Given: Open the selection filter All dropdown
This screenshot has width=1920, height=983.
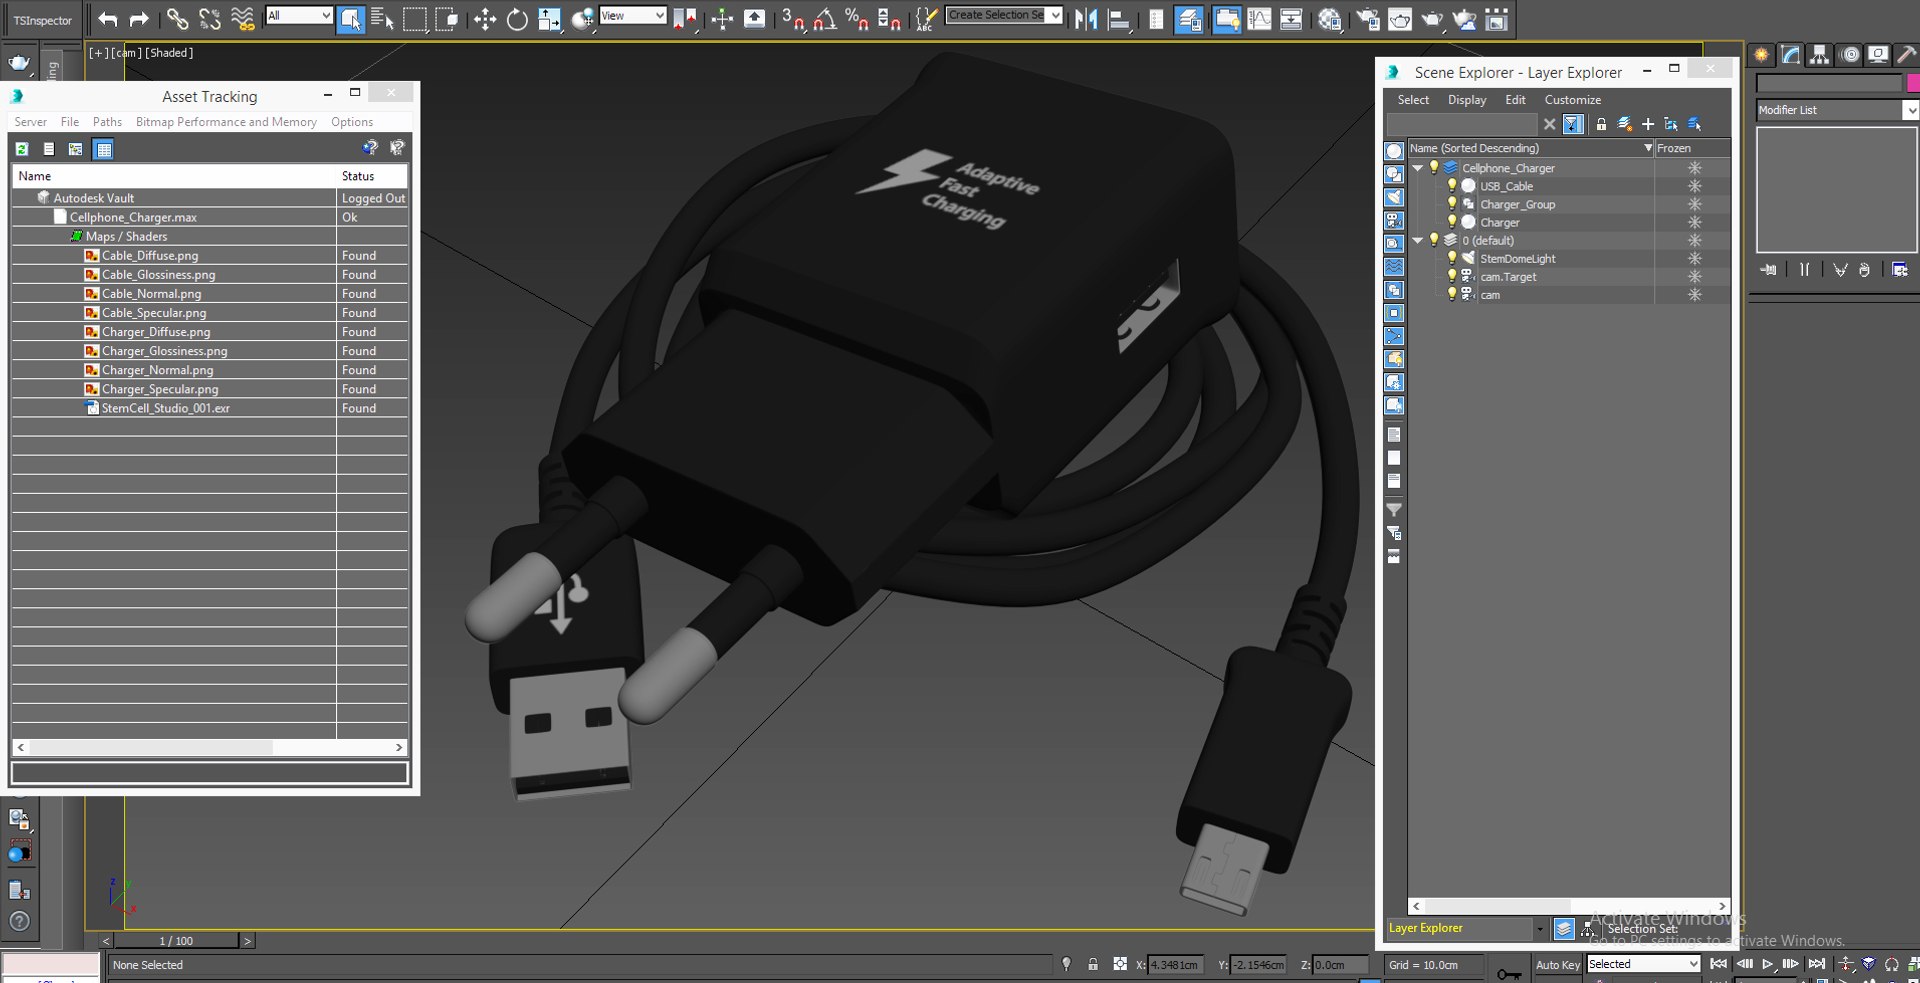Looking at the screenshot, I should point(299,15).
